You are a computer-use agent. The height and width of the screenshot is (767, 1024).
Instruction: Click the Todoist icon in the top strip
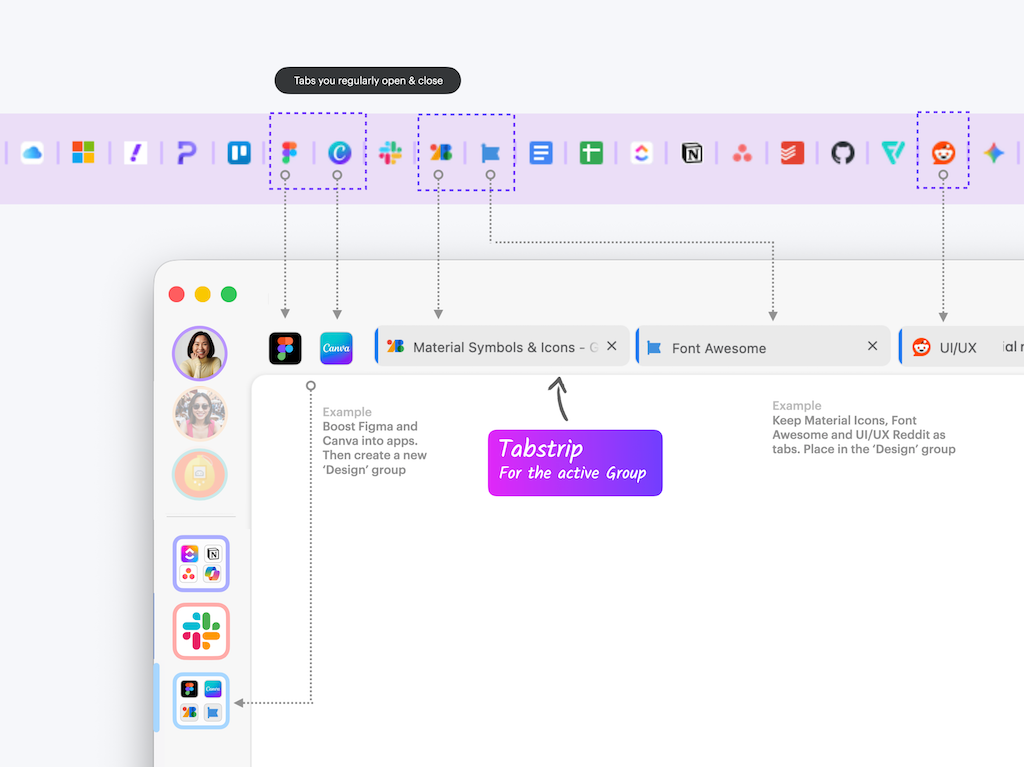(x=792, y=153)
